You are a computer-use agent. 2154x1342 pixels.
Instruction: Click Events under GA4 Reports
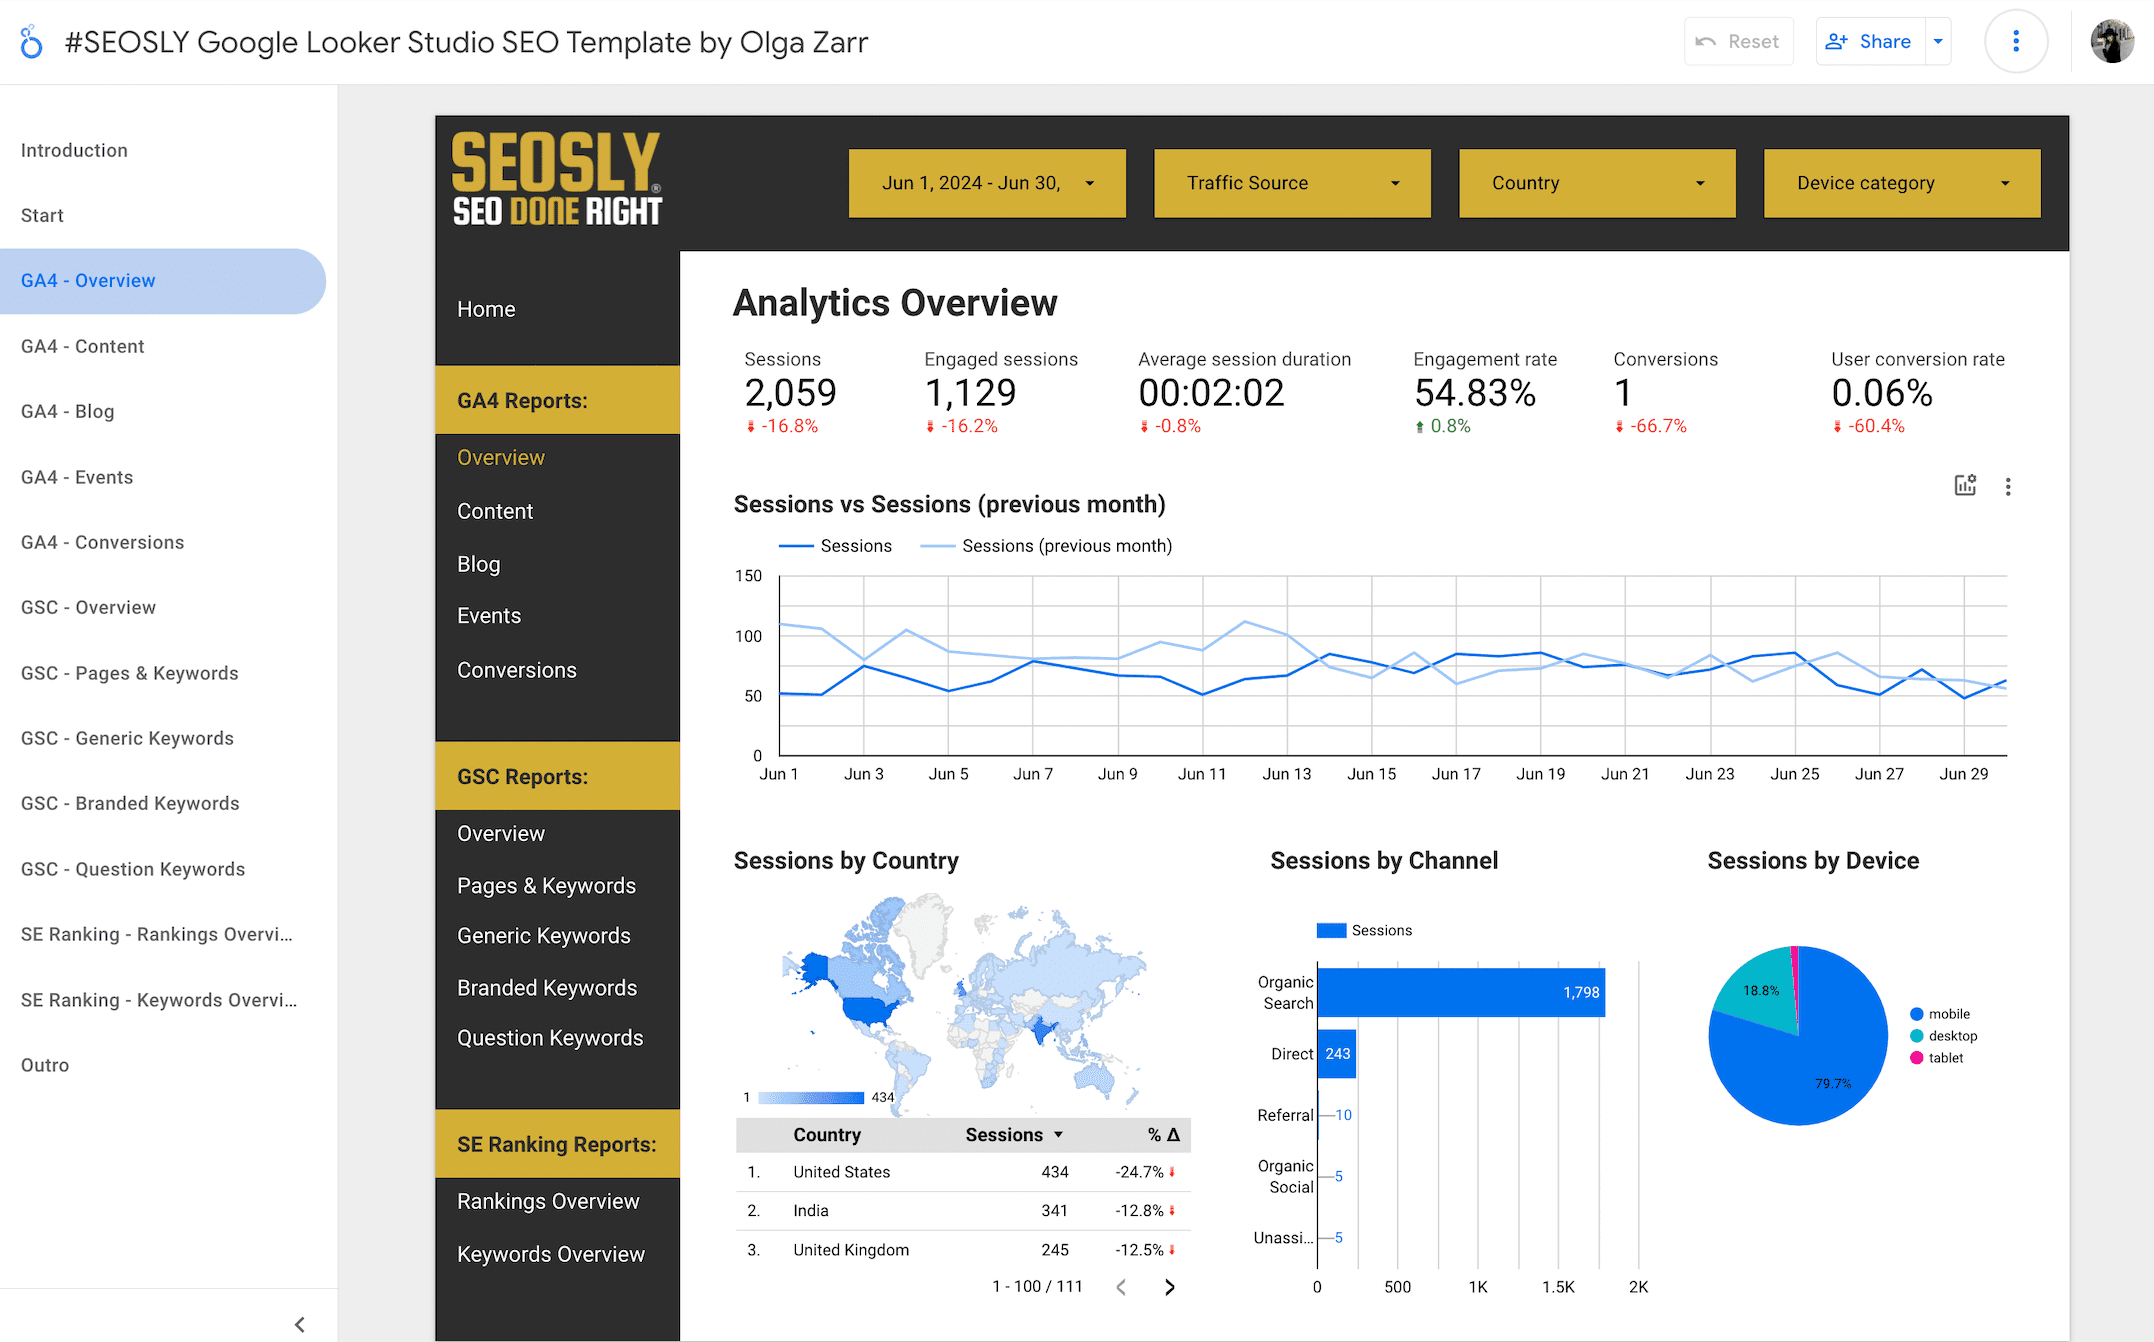click(489, 616)
